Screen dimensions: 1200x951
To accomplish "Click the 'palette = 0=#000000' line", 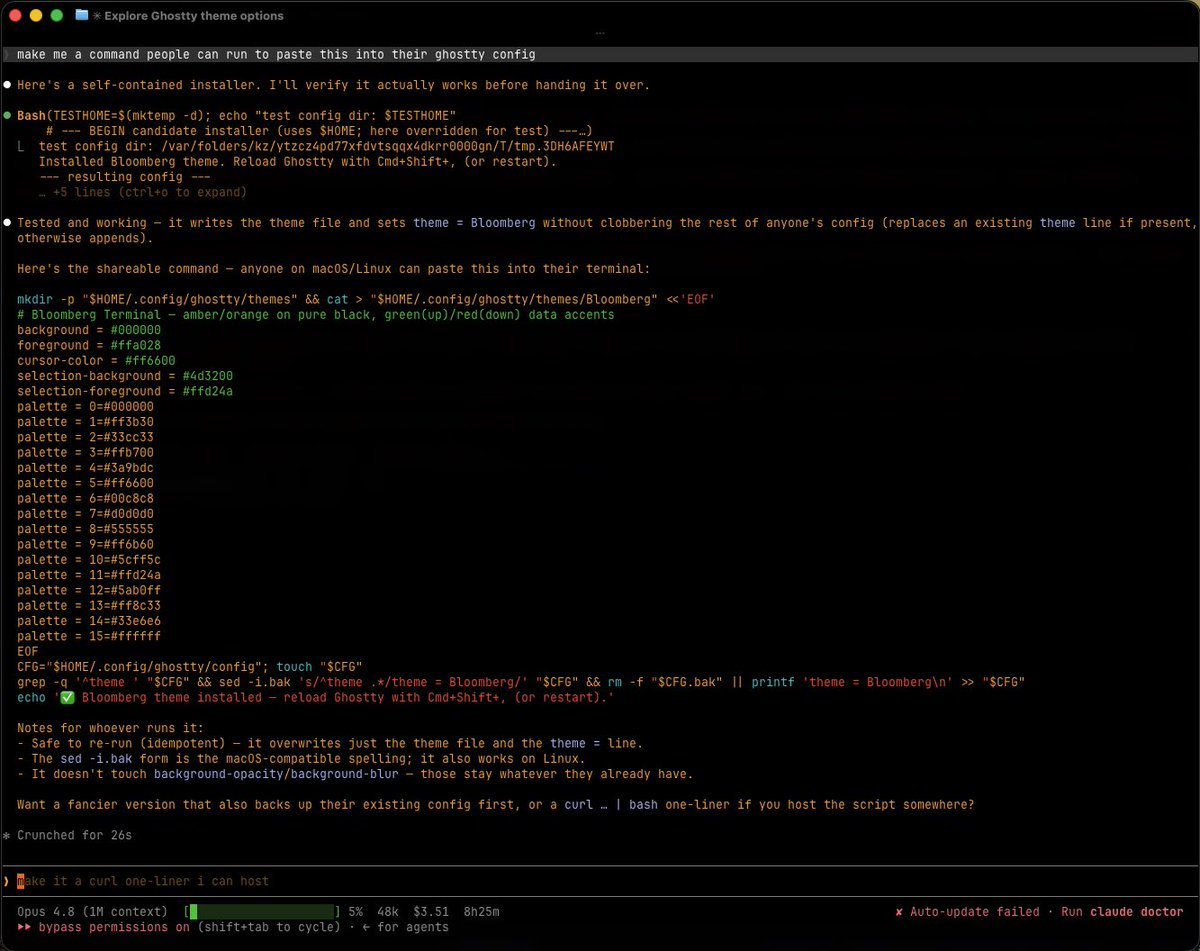I will pos(85,407).
